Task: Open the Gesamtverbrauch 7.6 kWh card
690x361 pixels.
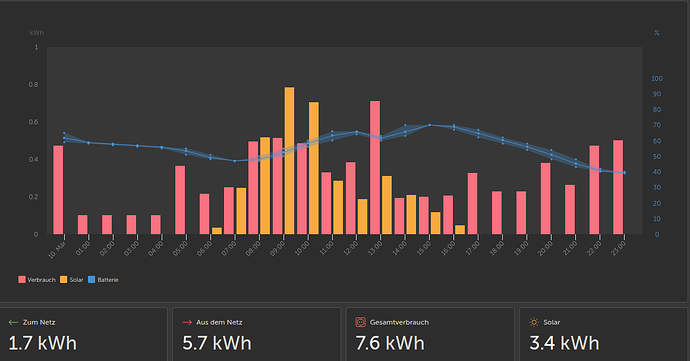Action: point(430,334)
